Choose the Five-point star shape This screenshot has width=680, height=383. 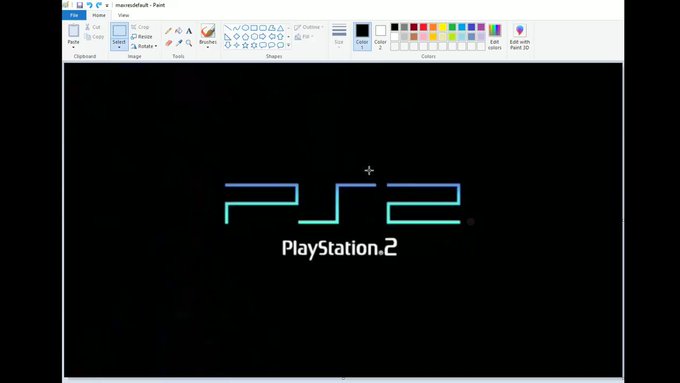tap(245, 45)
